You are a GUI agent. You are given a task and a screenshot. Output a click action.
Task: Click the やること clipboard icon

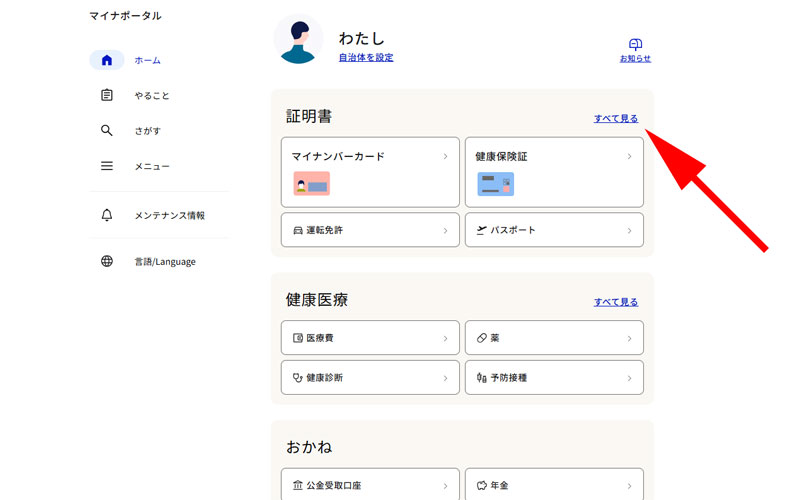[107, 95]
